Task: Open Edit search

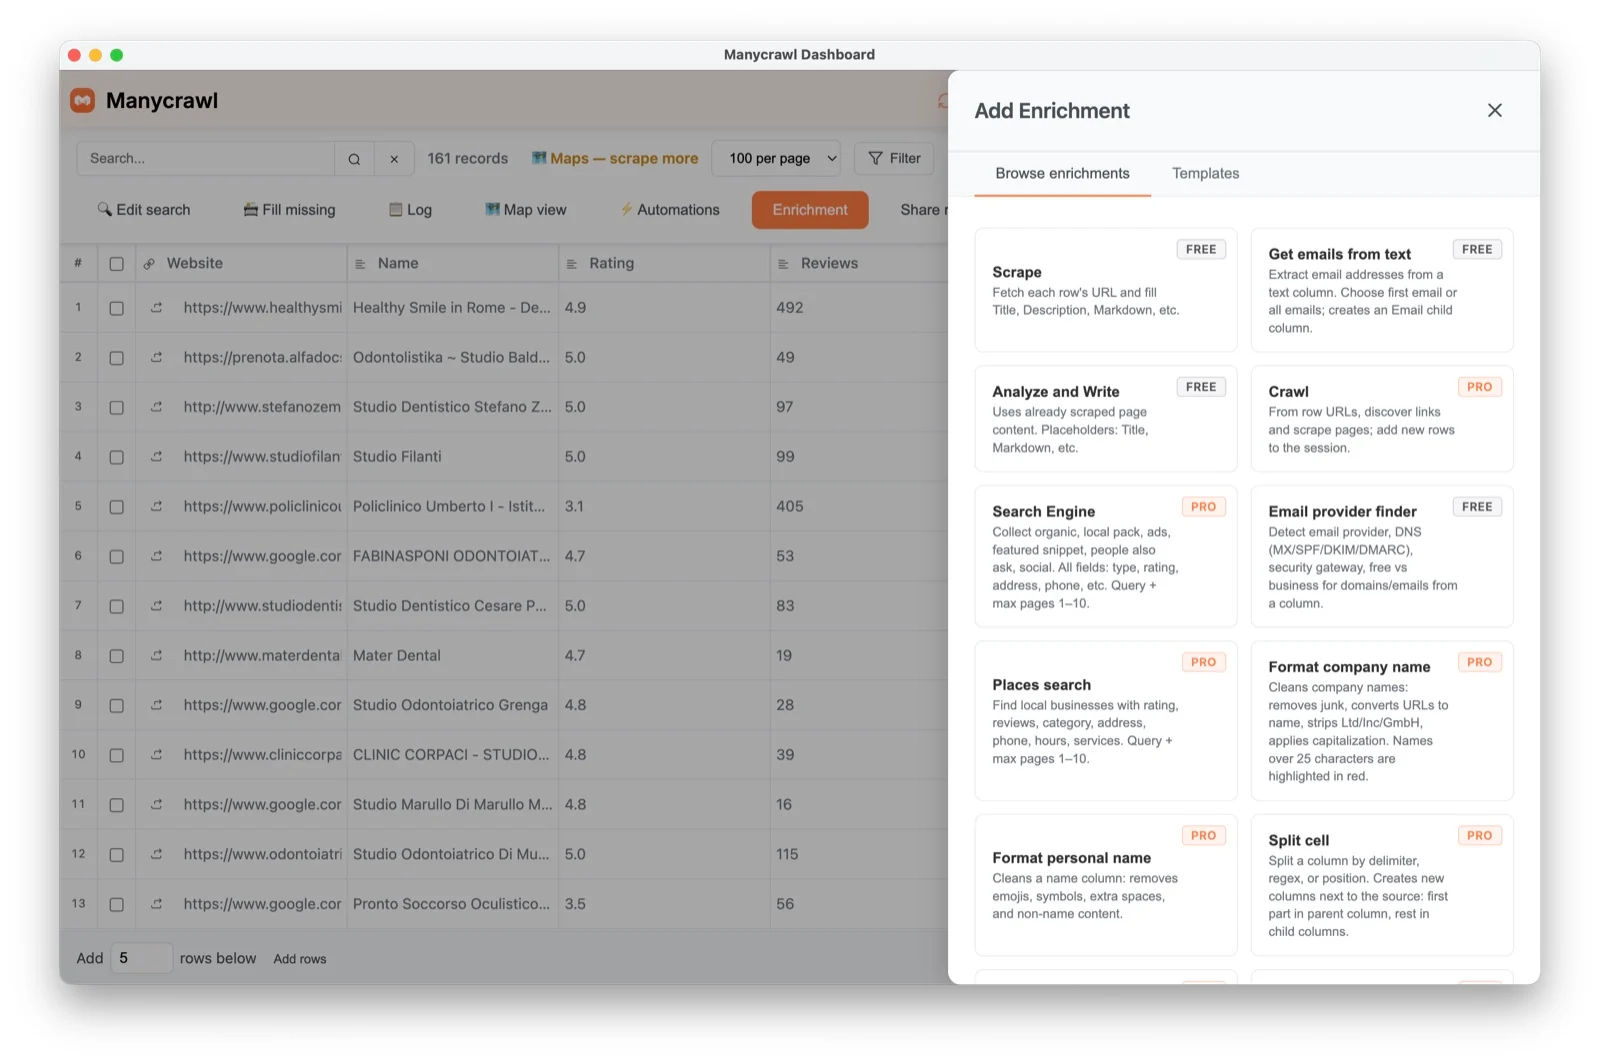Action: (x=144, y=210)
